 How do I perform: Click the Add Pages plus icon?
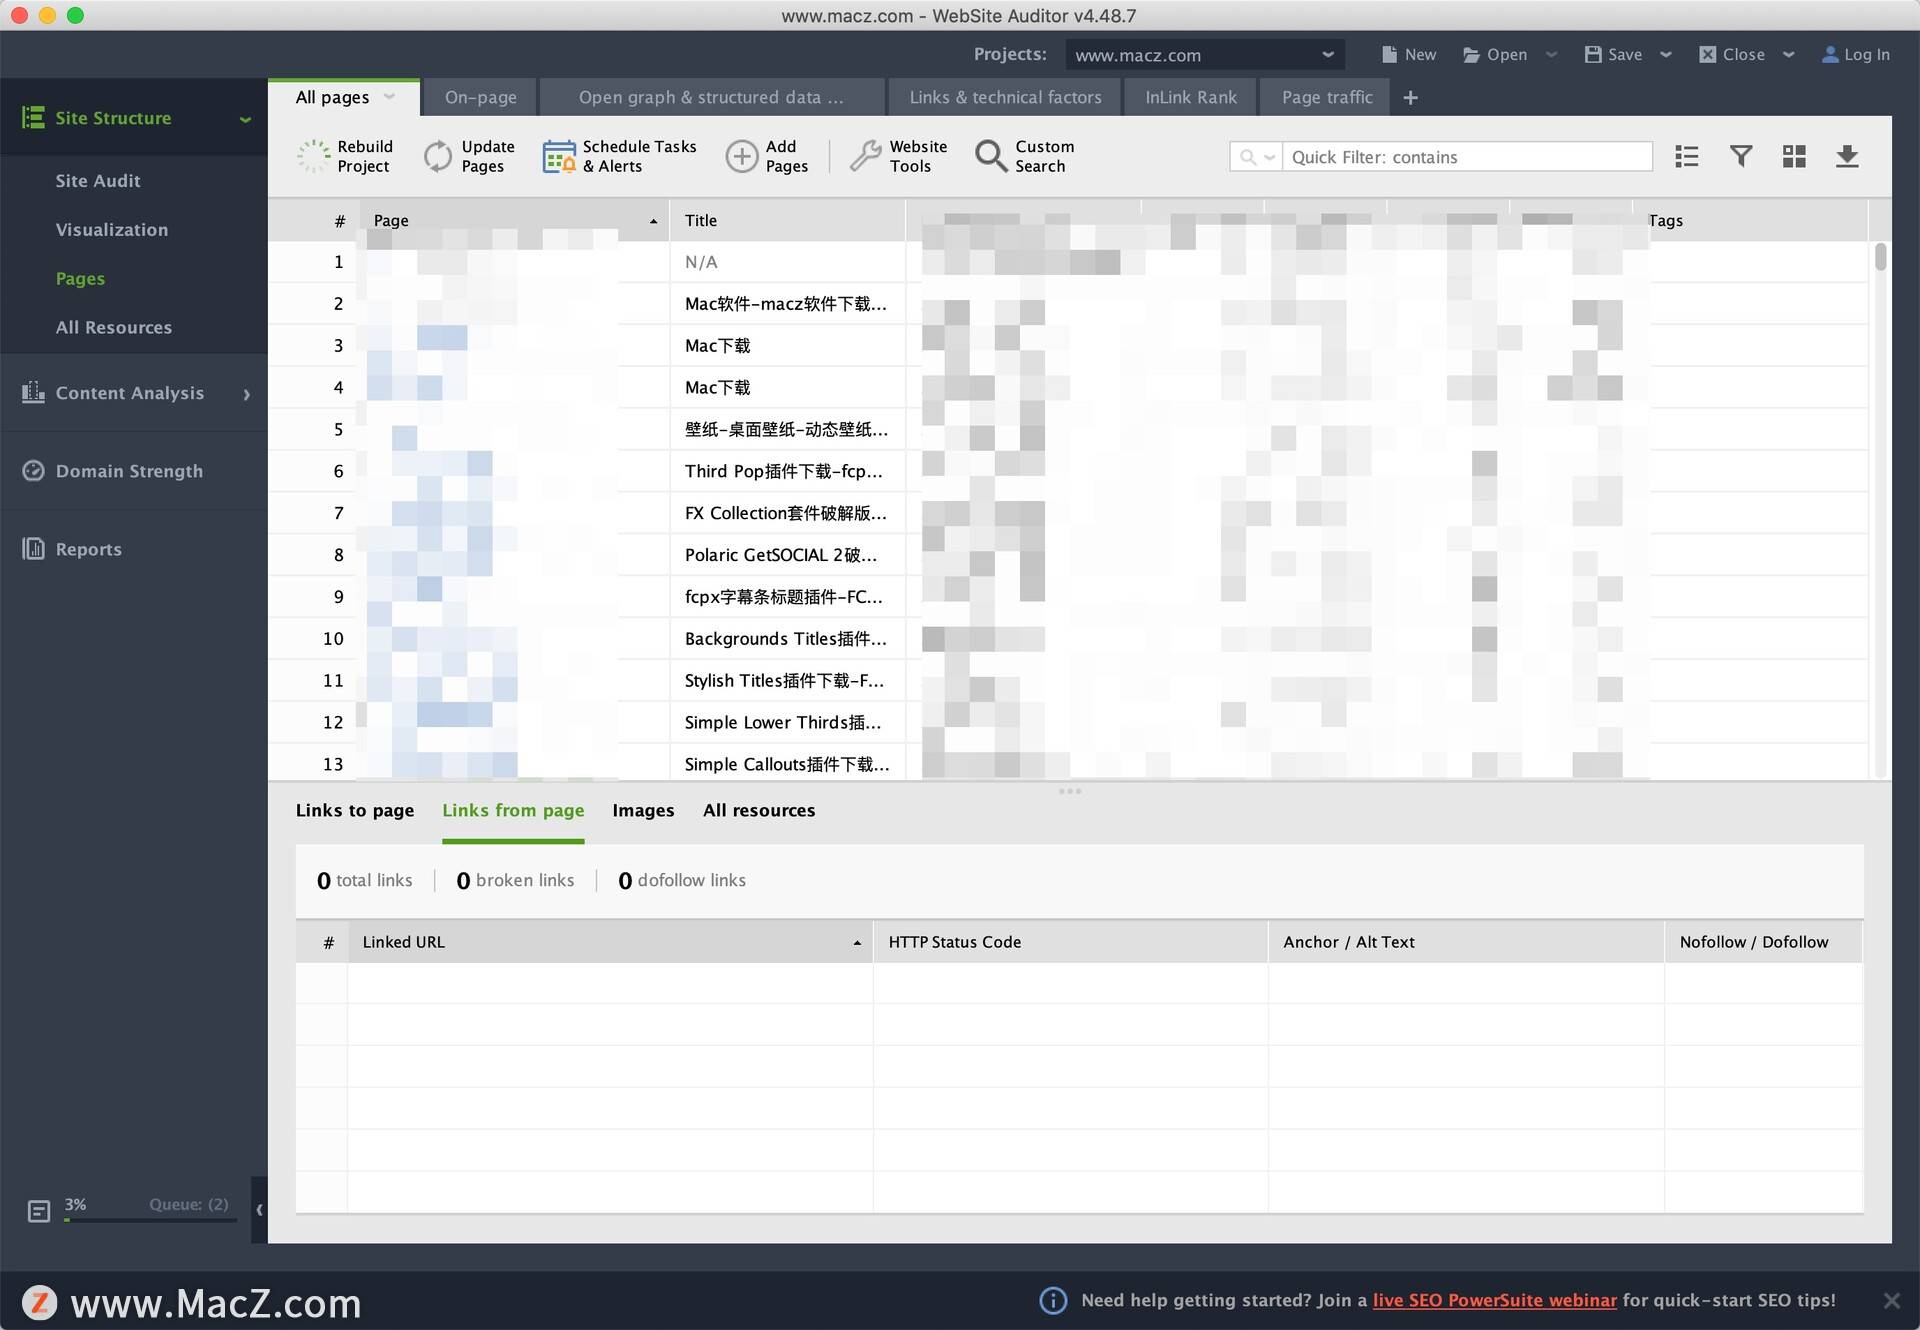click(x=741, y=156)
